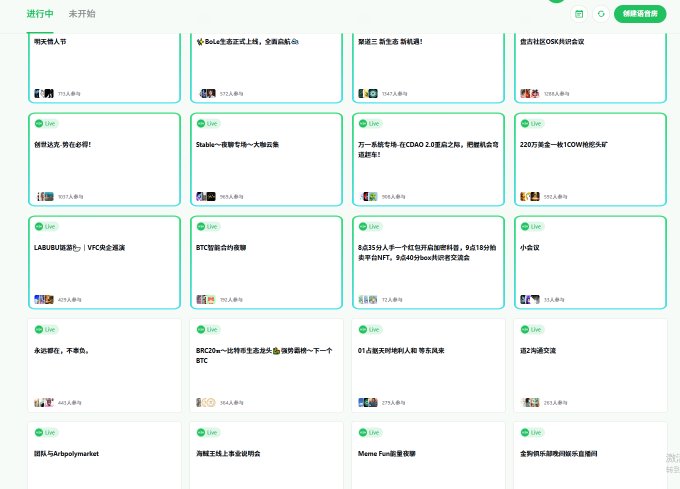
Task: Click the green 创建语音房 button
Action: (x=640, y=14)
